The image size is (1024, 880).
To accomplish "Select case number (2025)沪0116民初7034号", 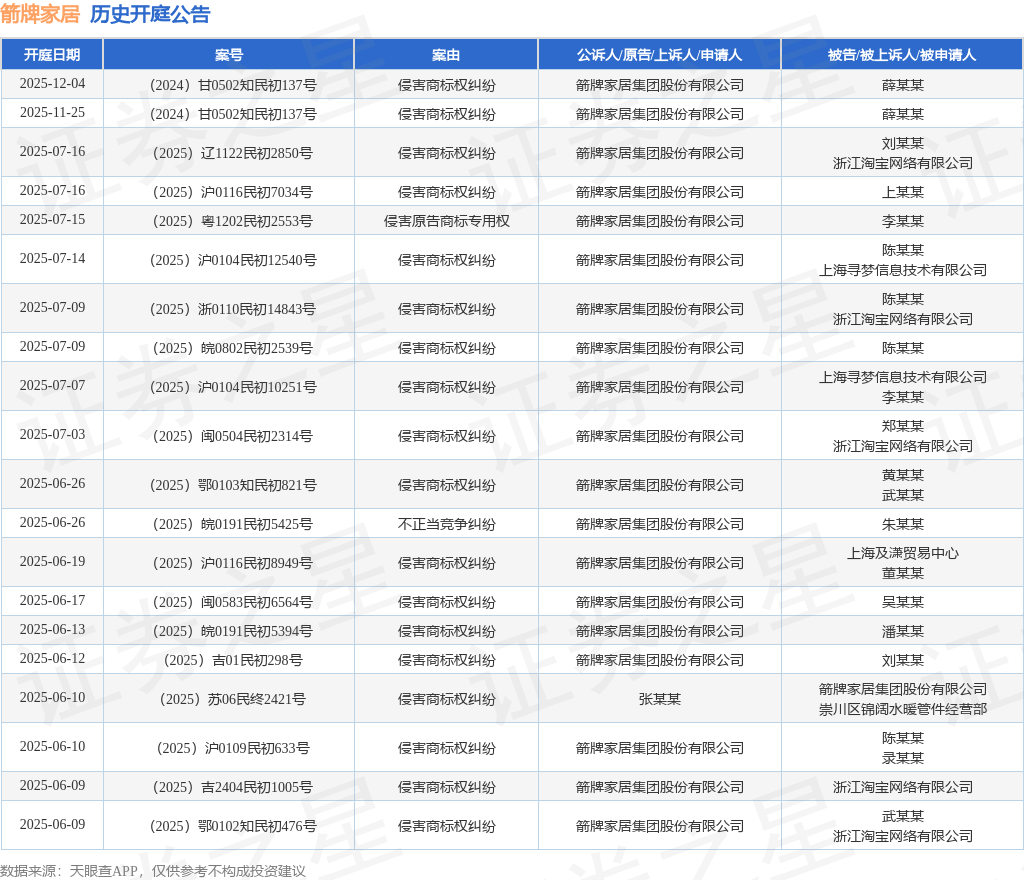I will pos(232,192).
